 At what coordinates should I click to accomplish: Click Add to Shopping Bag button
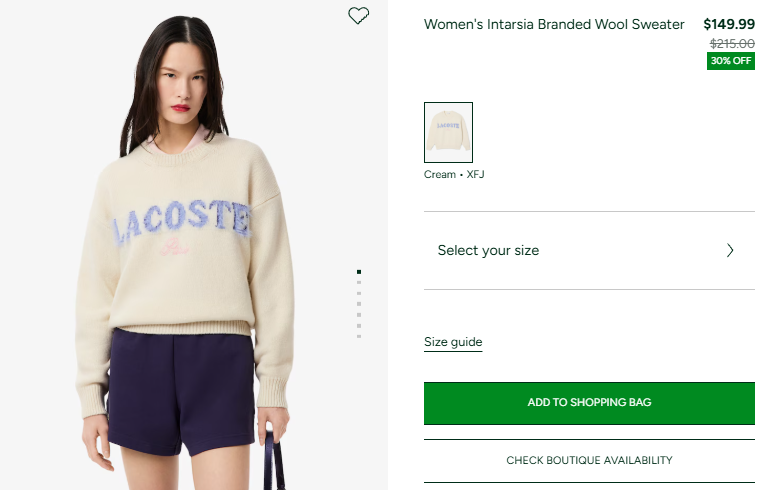pyautogui.click(x=589, y=402)
